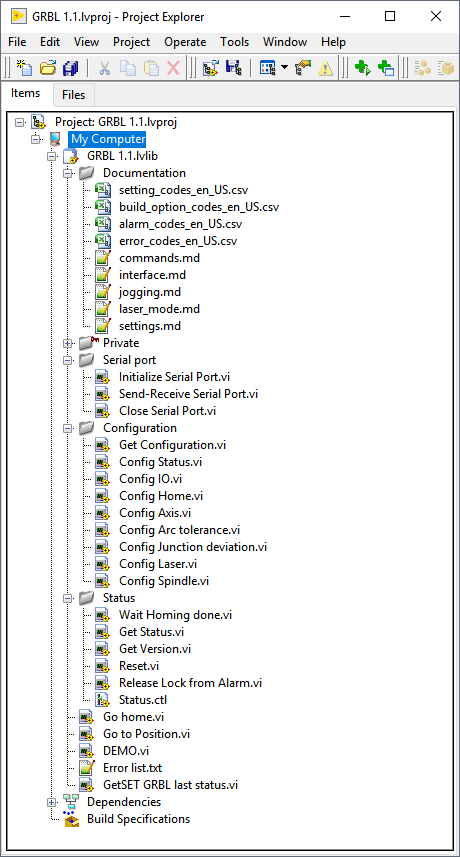Collapse the My Computer tree node
Viewport: 460px width, 857px height.
[x=36, y=139]
